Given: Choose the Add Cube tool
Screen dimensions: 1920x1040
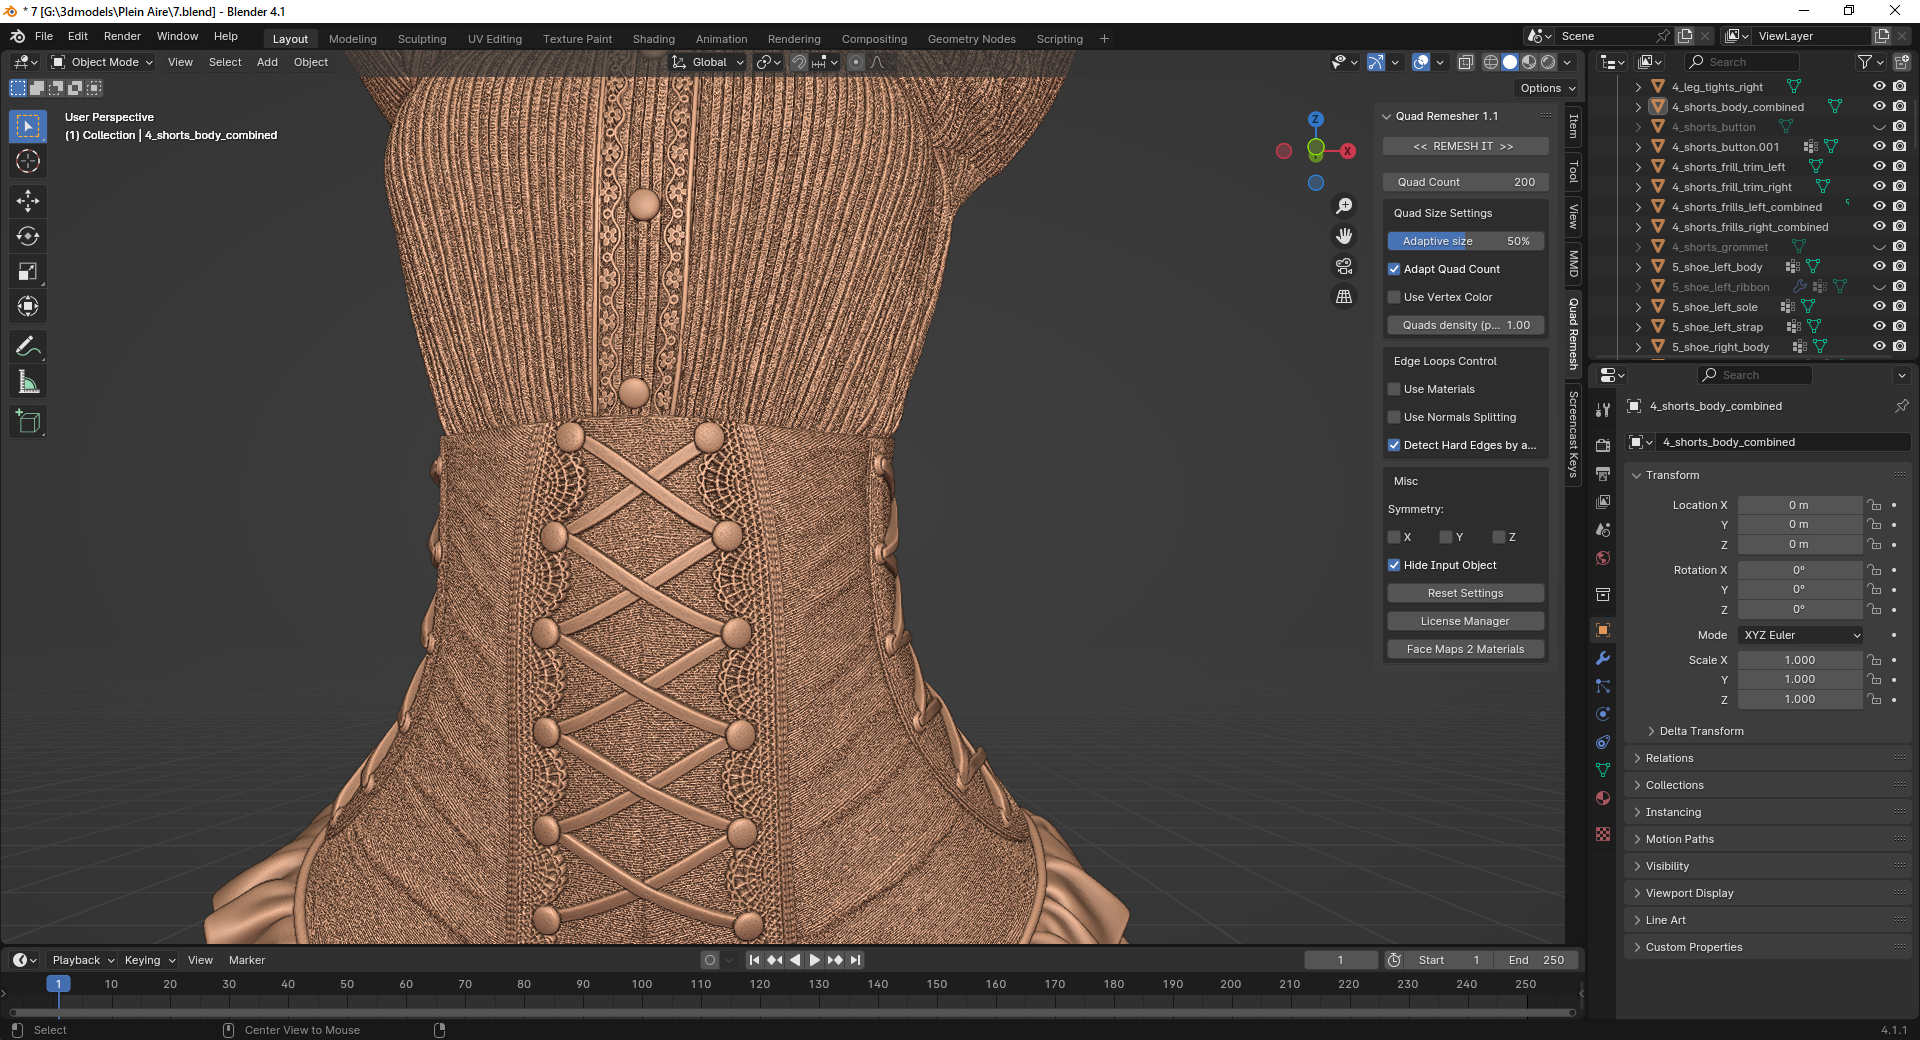Looking at the screenshot, I should point(28,422).
